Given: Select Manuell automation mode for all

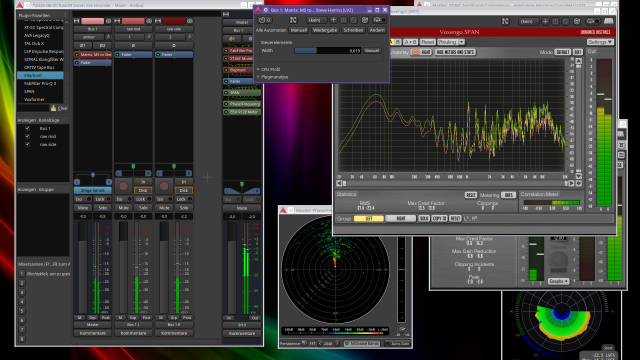Looking at the screenshot, I should coord(299,30).
